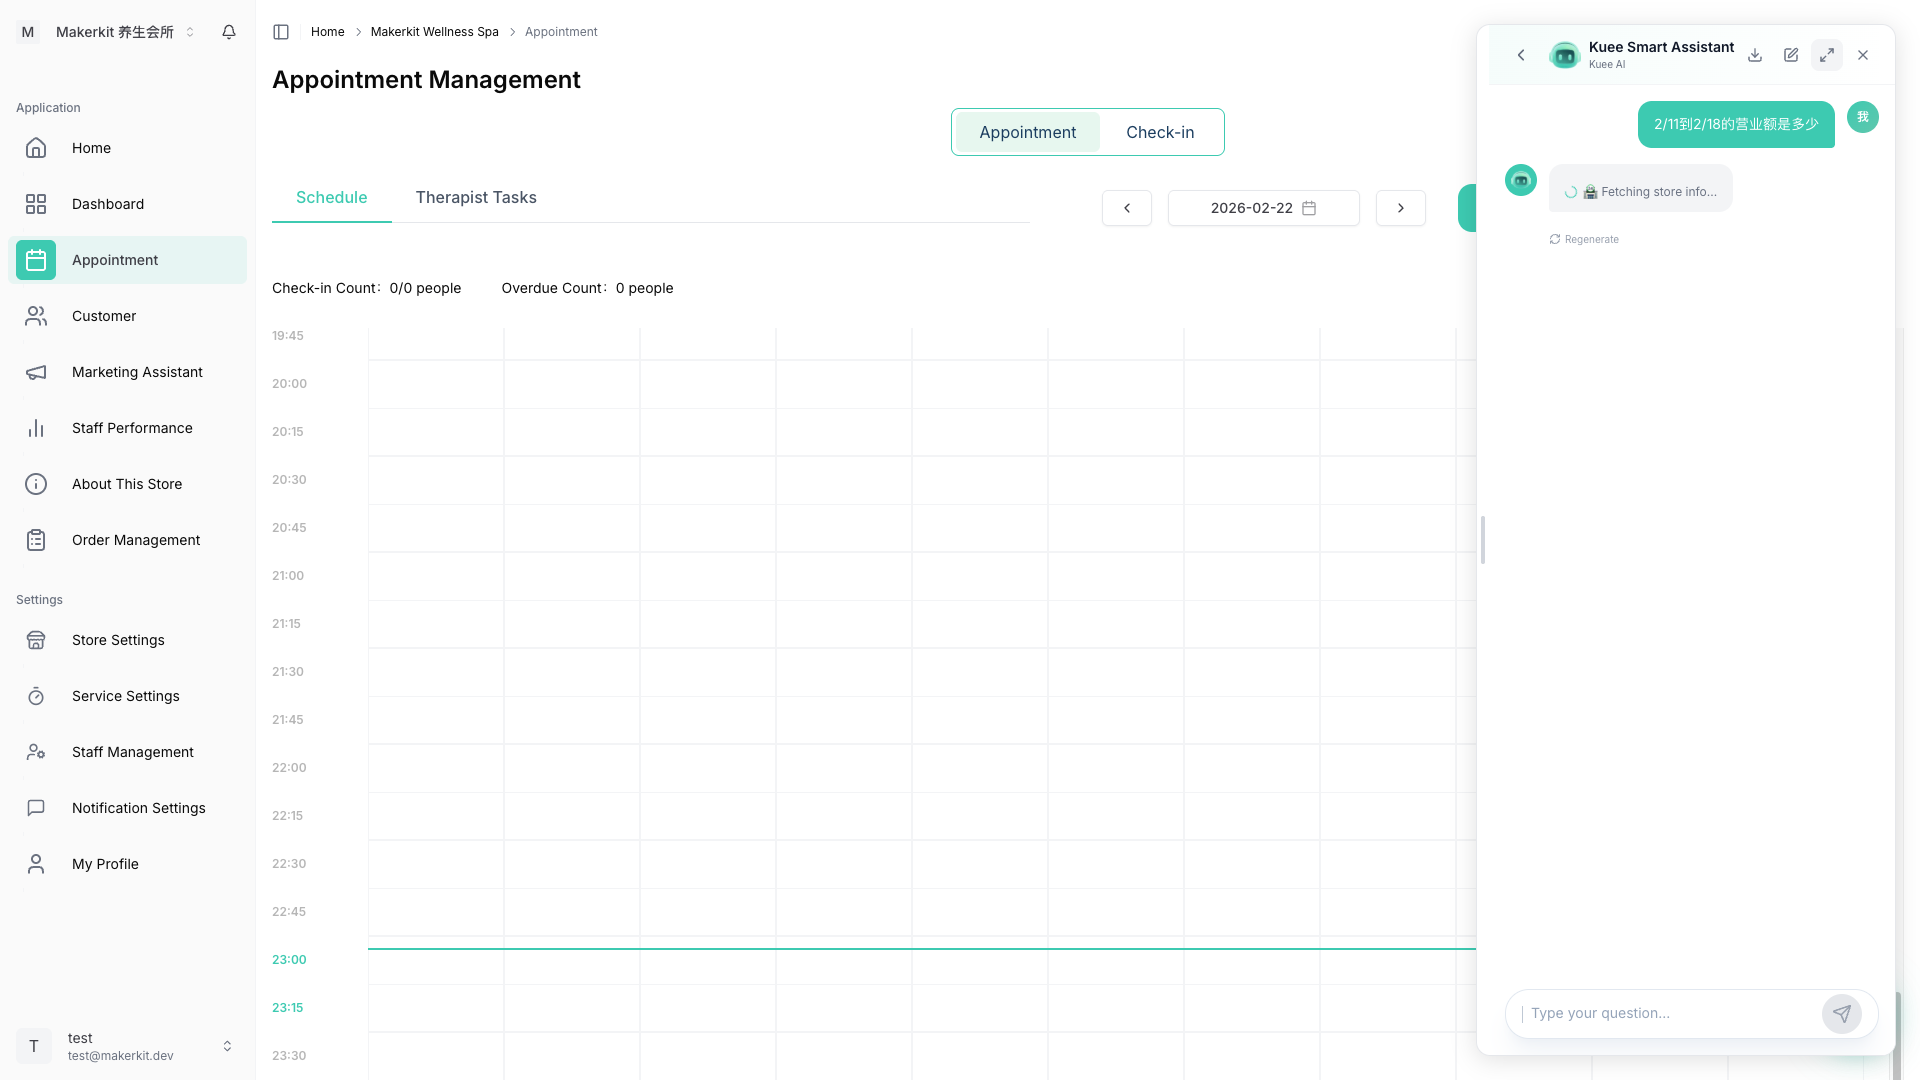The width and height of the screenshot is (1920, 1080).
Task: Open Staff Performance chart icon
Action: 36,428
